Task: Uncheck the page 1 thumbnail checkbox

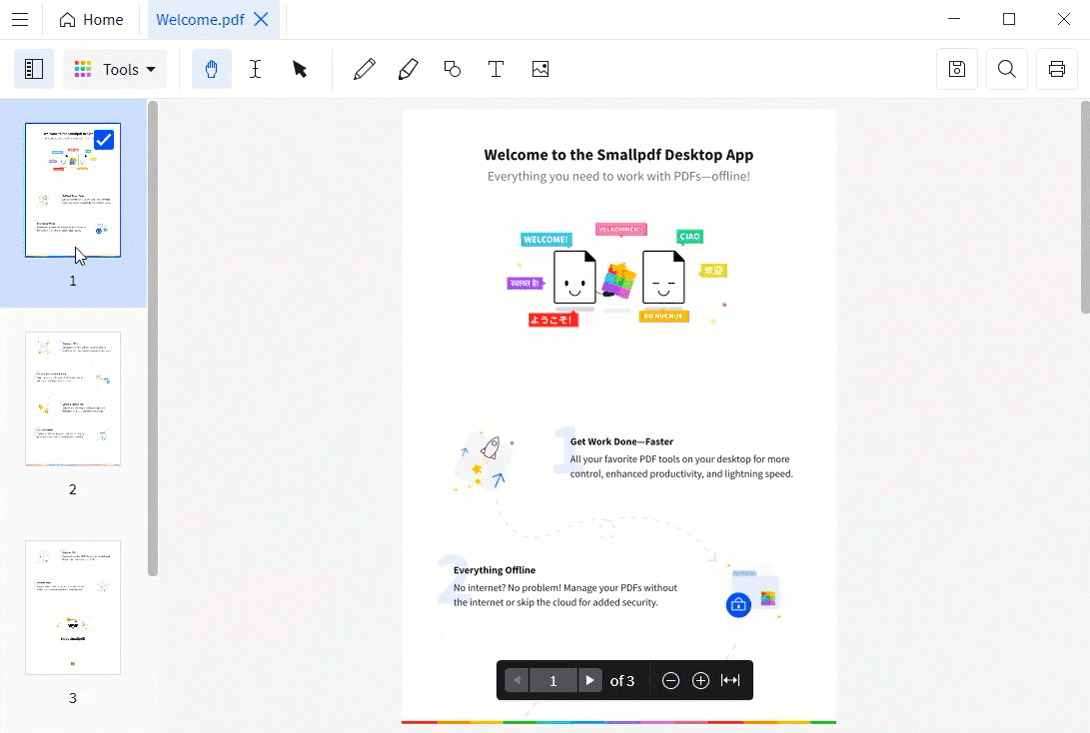Action: [104, 140]
